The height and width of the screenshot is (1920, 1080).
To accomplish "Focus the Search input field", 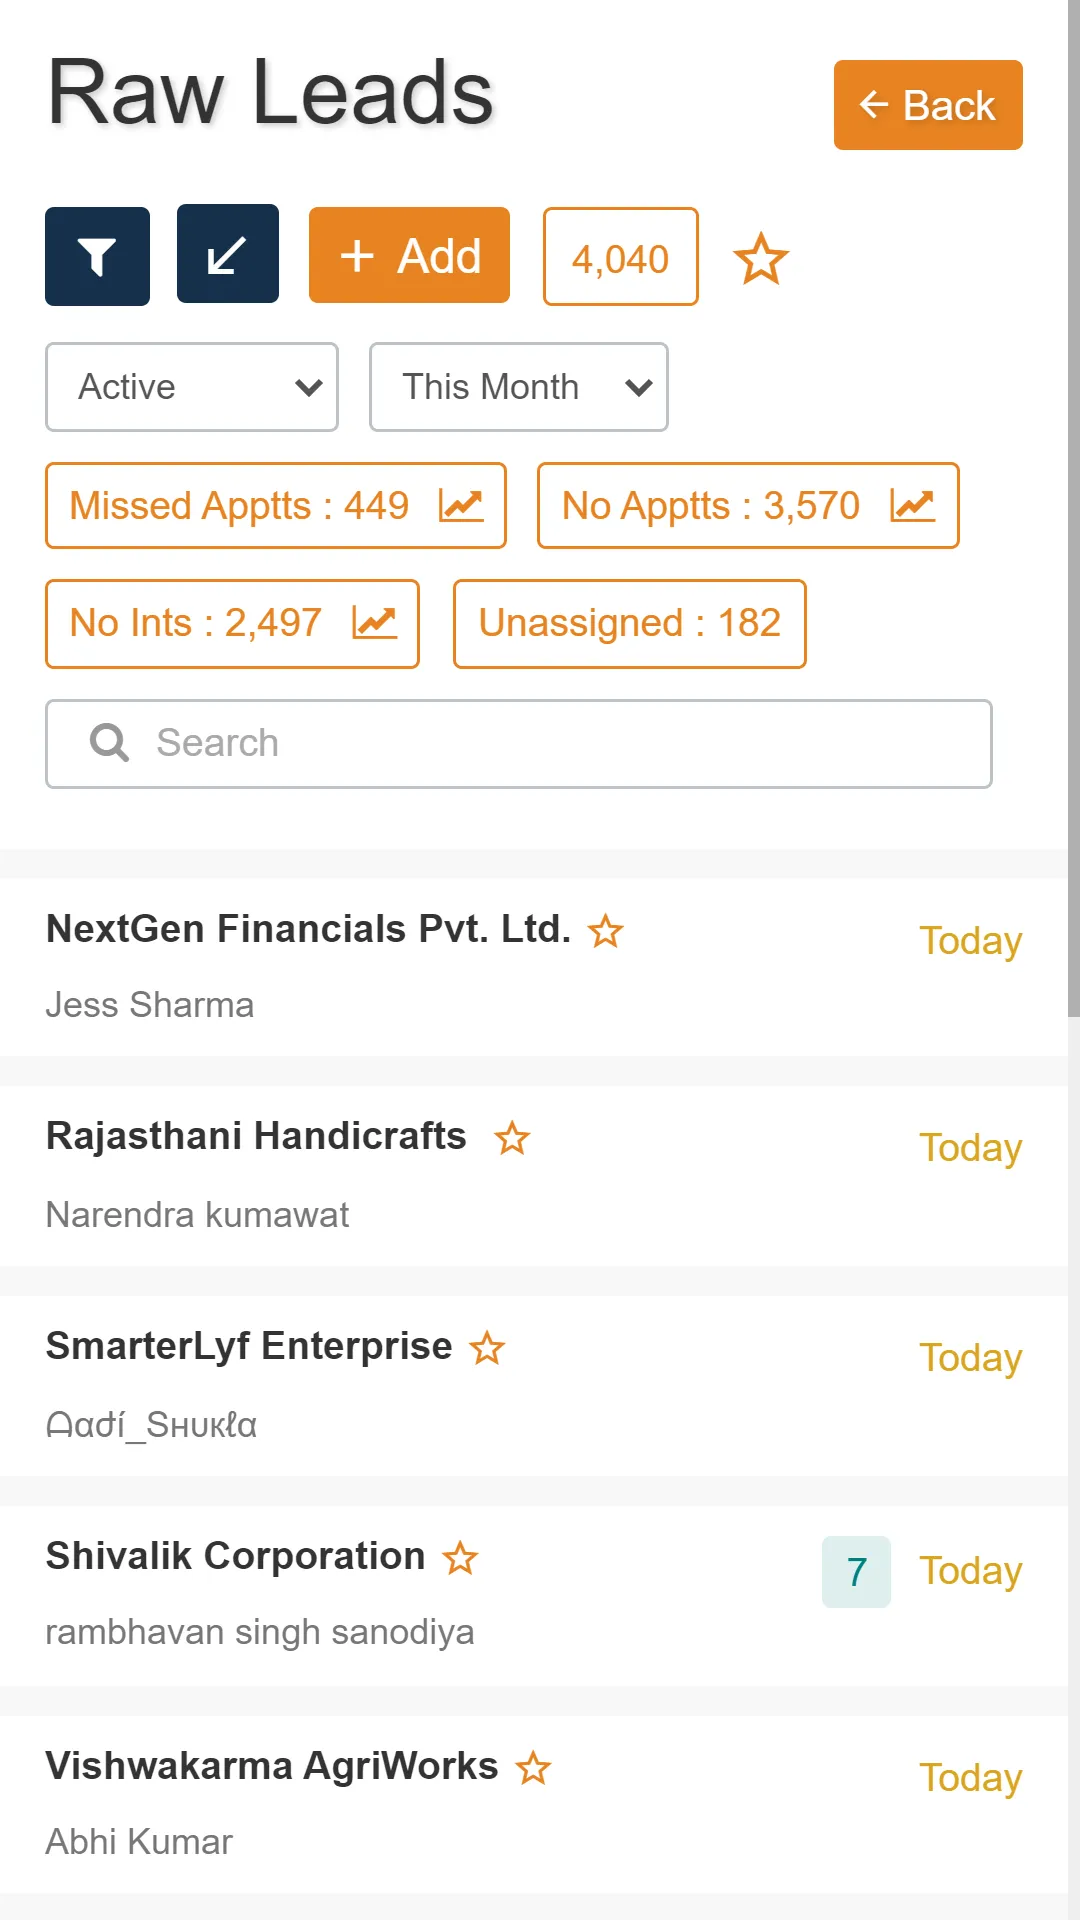I will [540, 743].
